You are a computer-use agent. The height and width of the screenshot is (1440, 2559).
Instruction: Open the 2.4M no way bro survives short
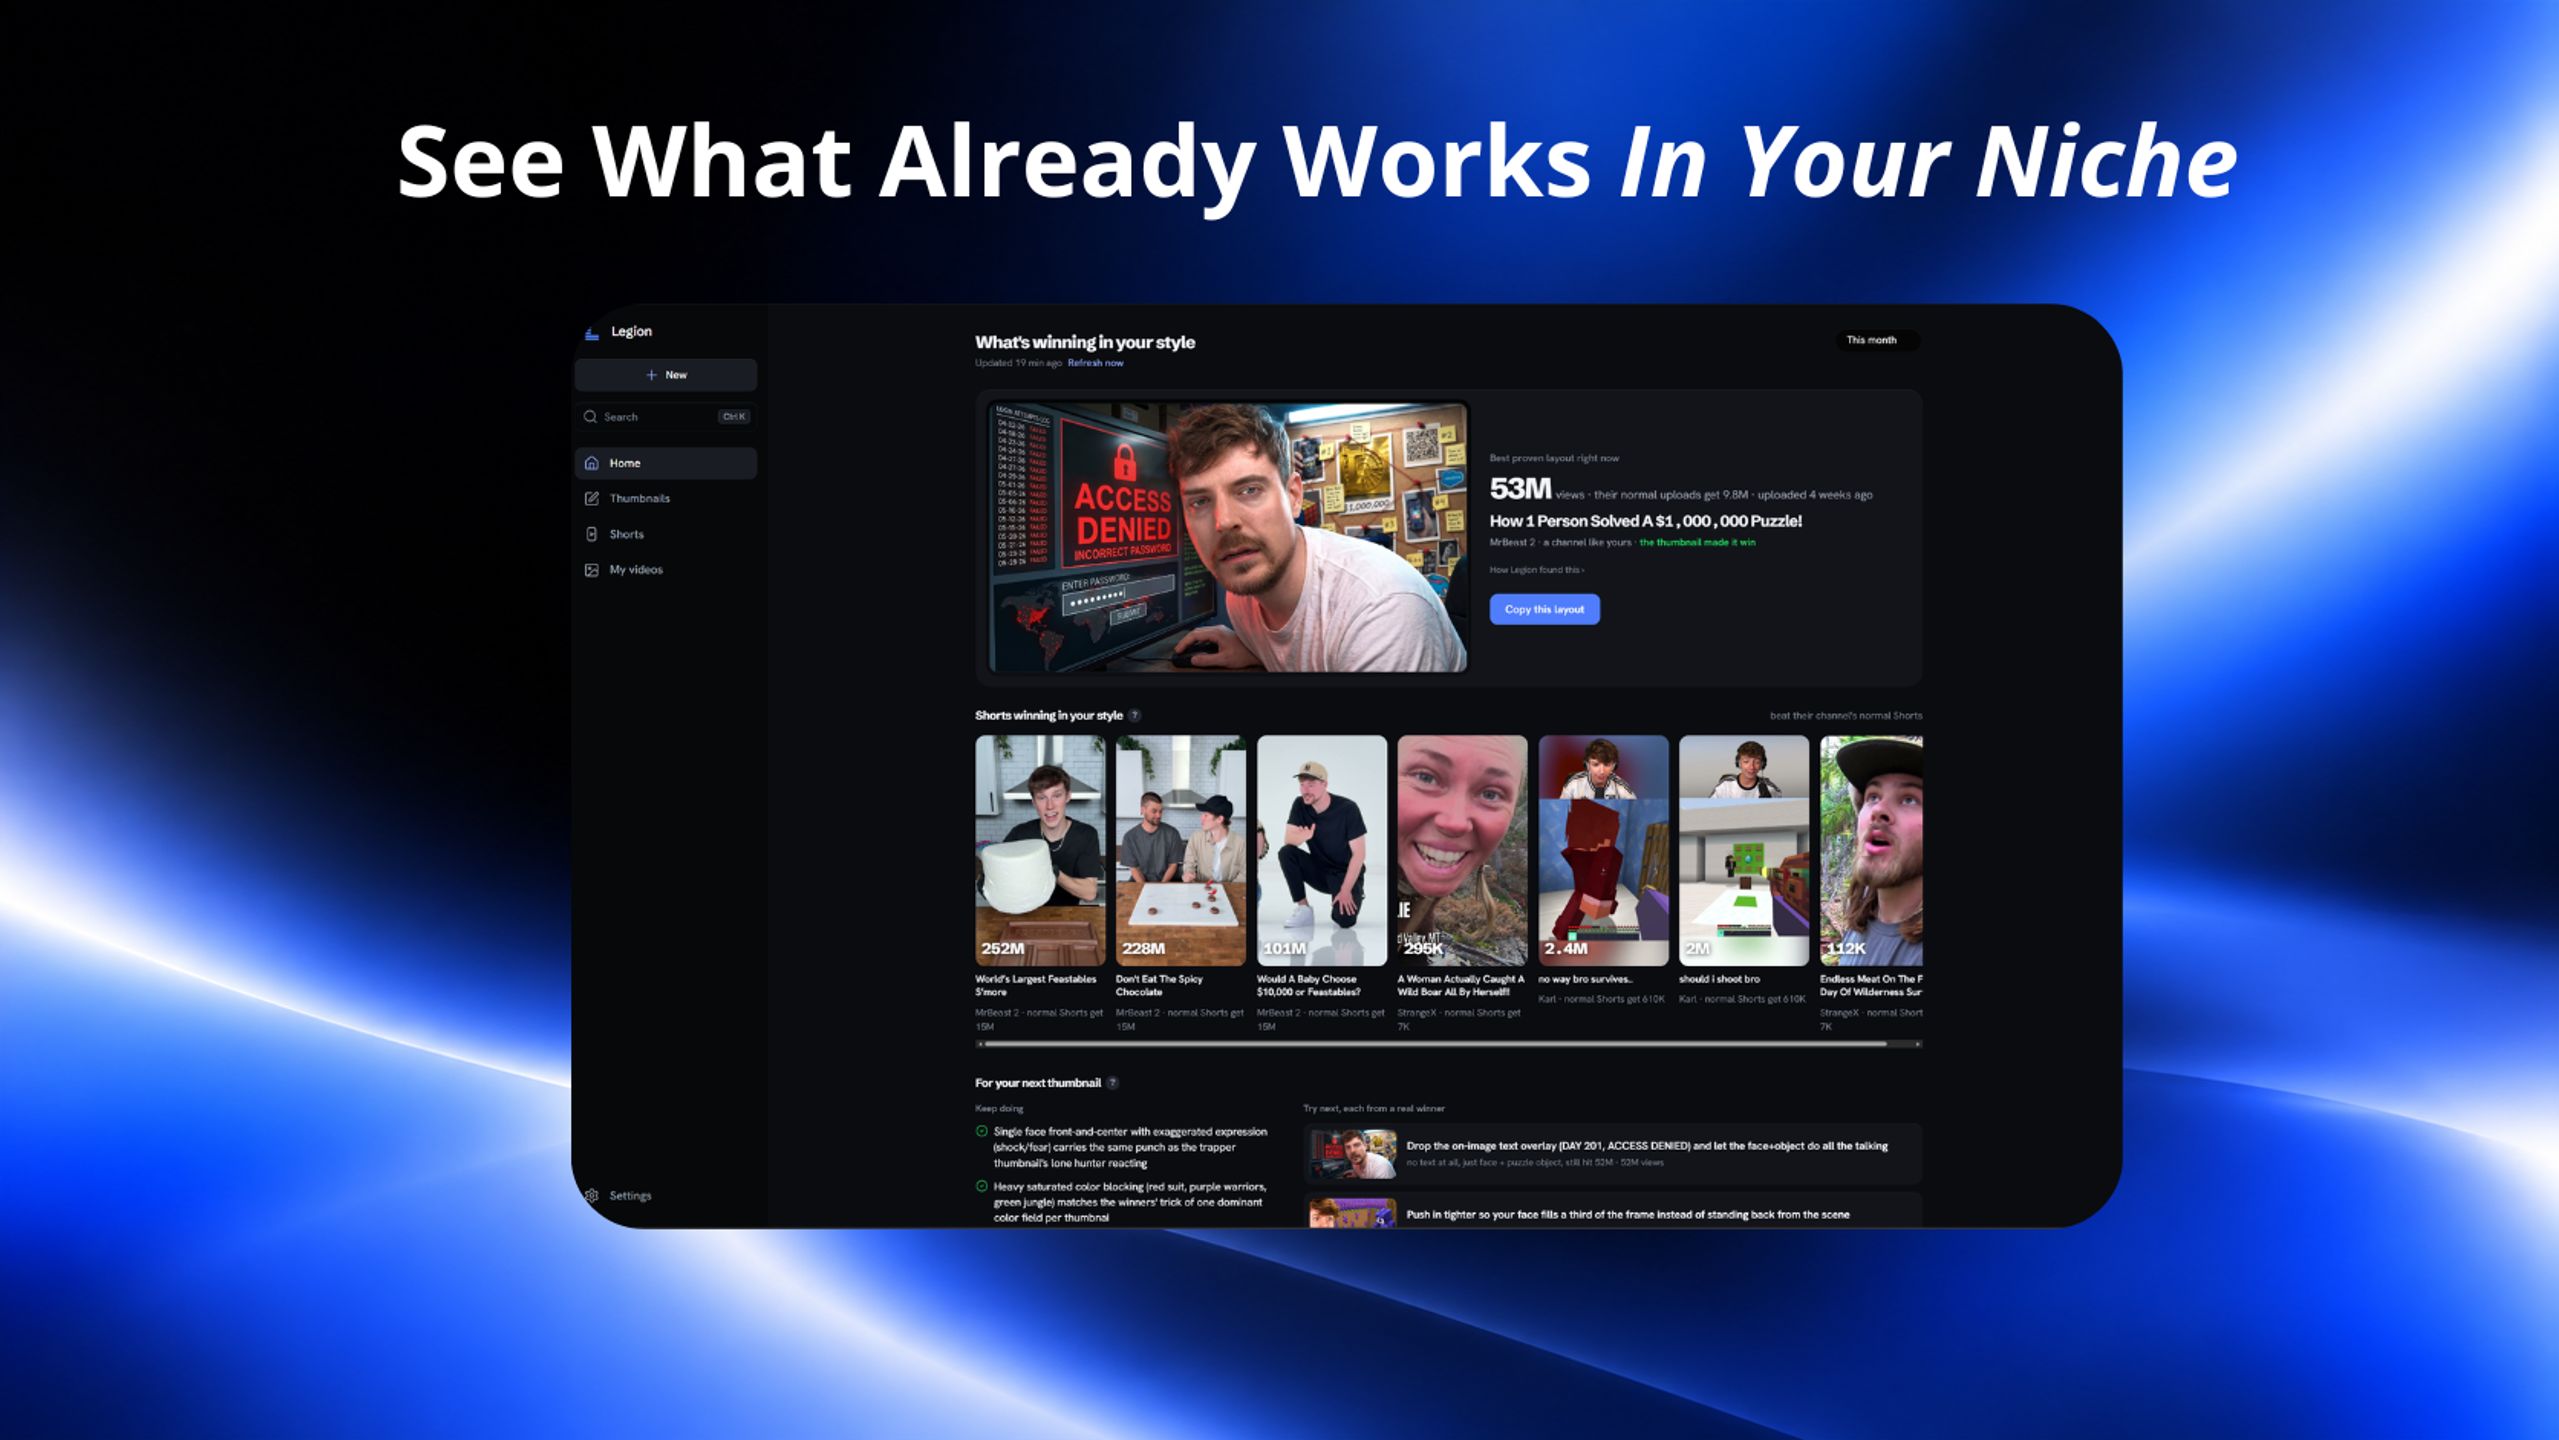coord(1603,851)
